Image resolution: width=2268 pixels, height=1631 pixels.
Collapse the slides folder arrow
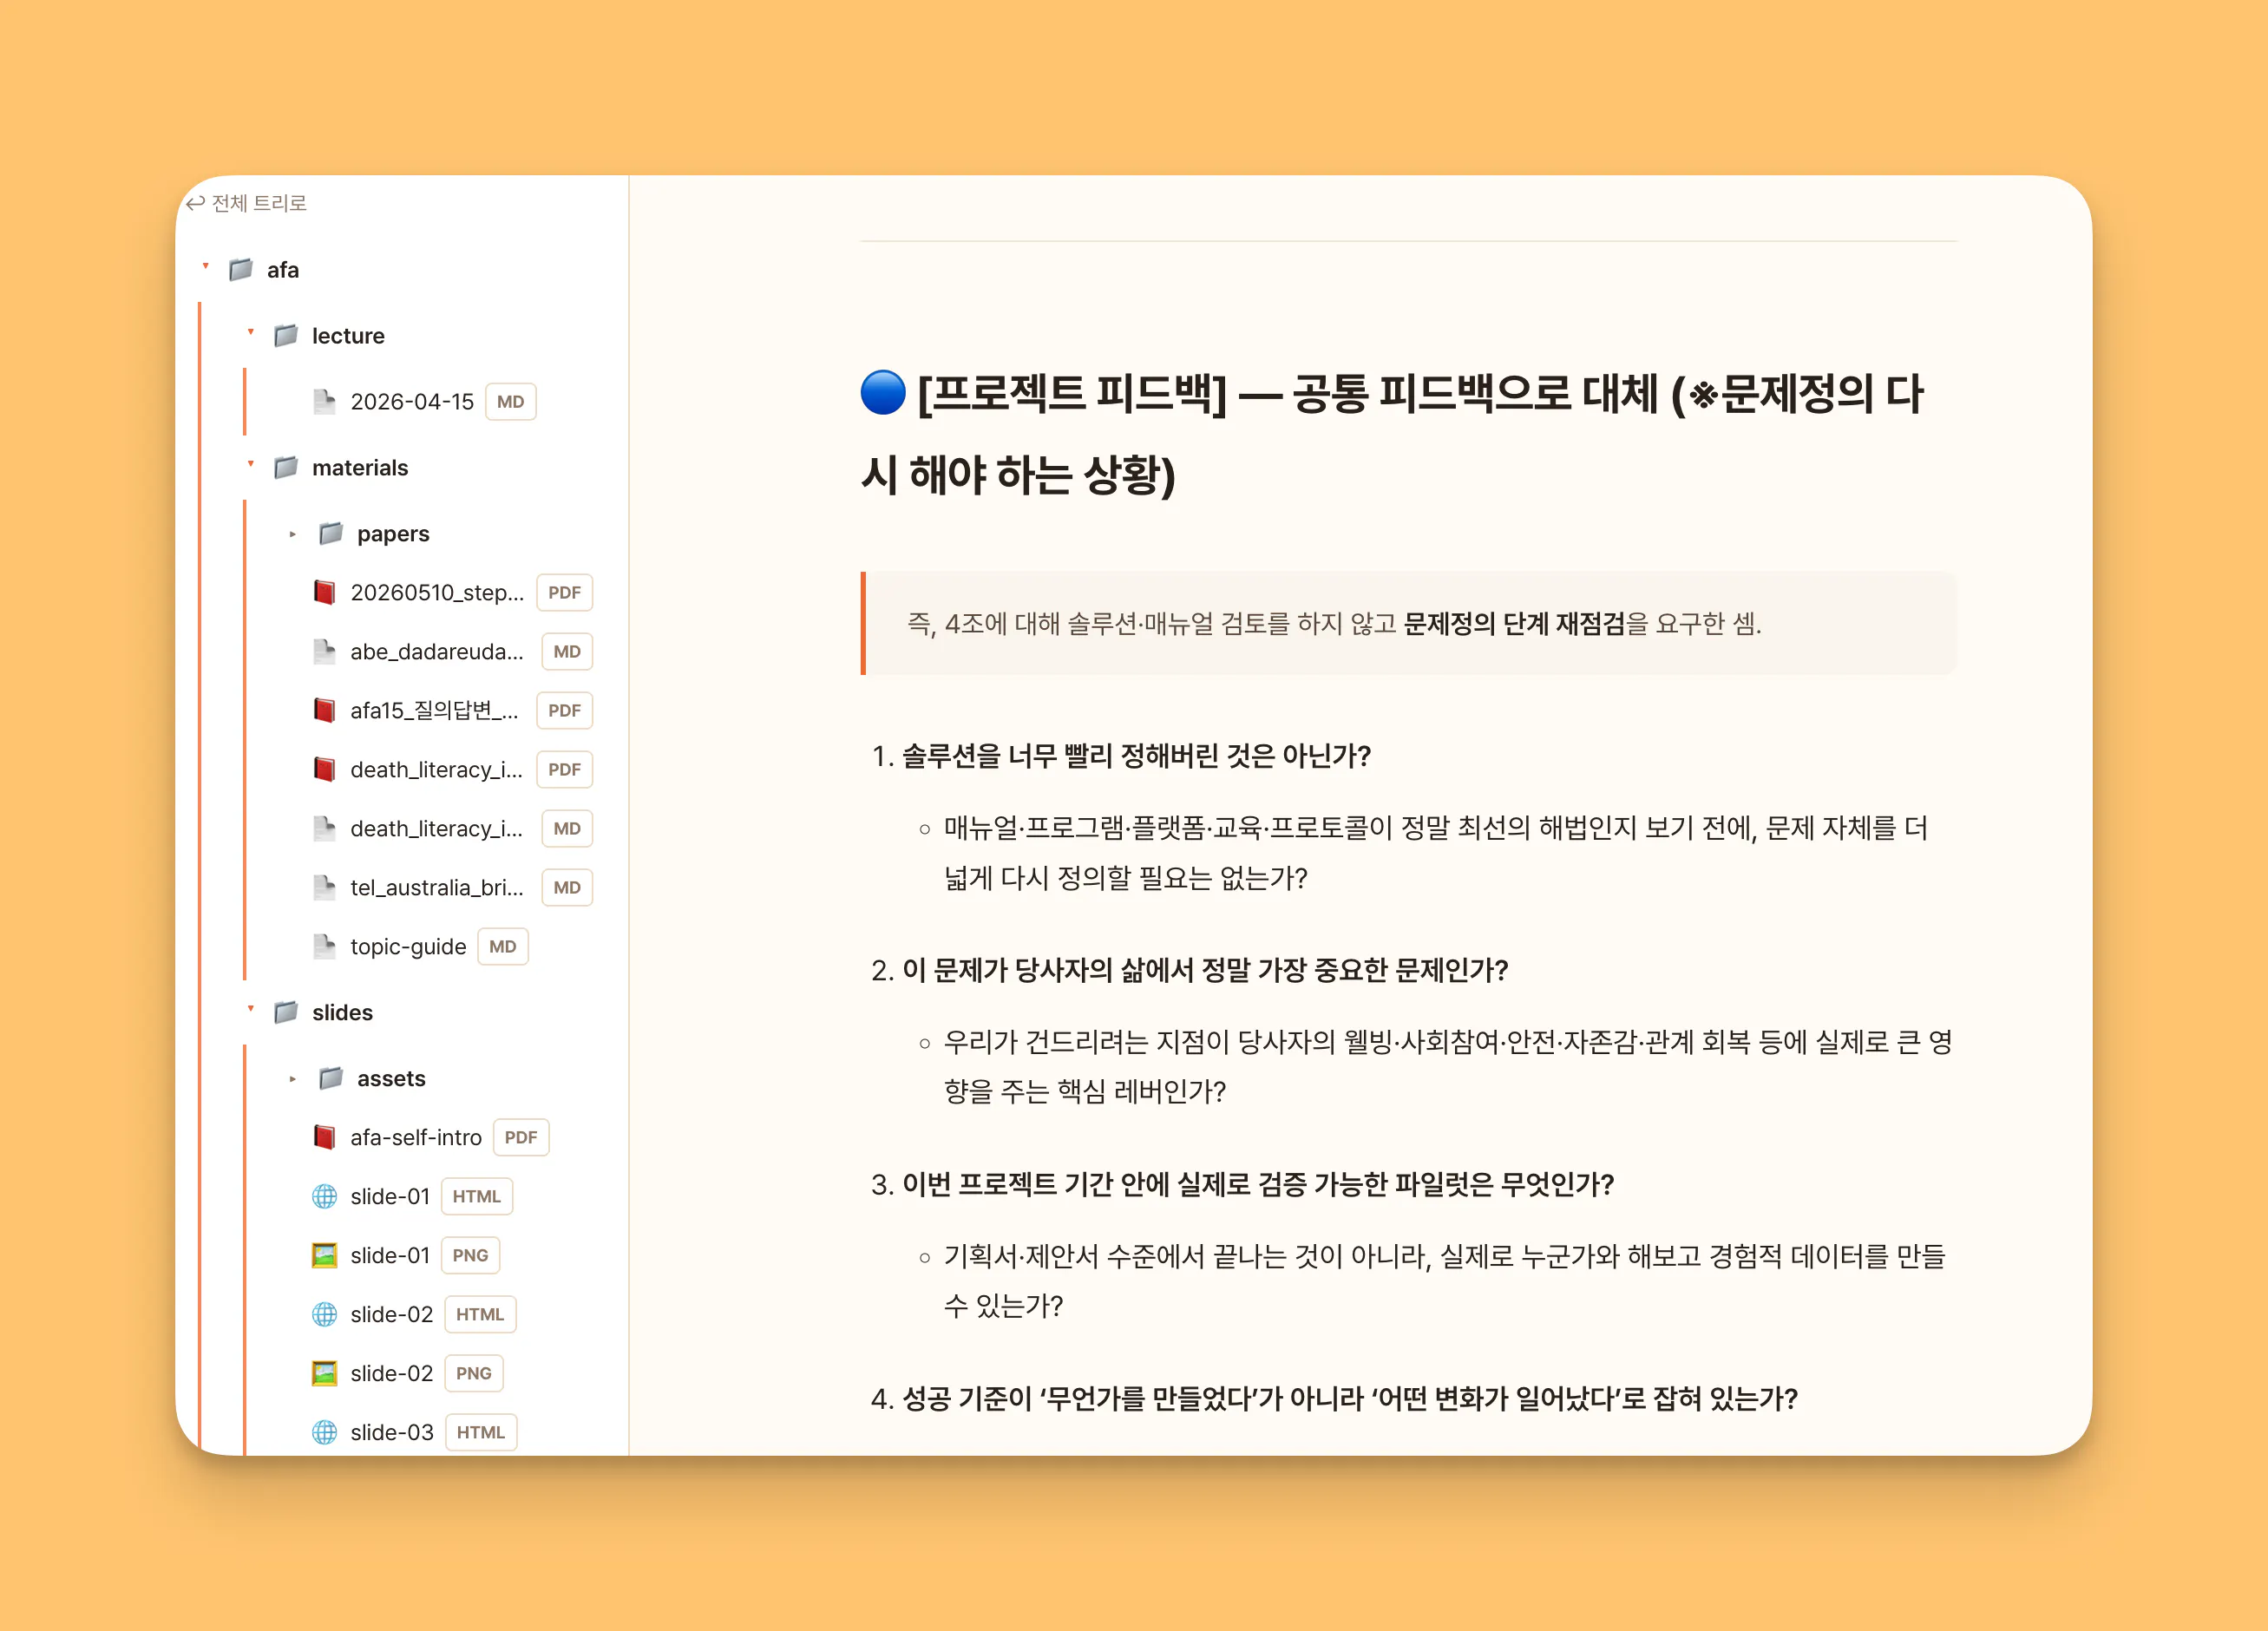251,1010
